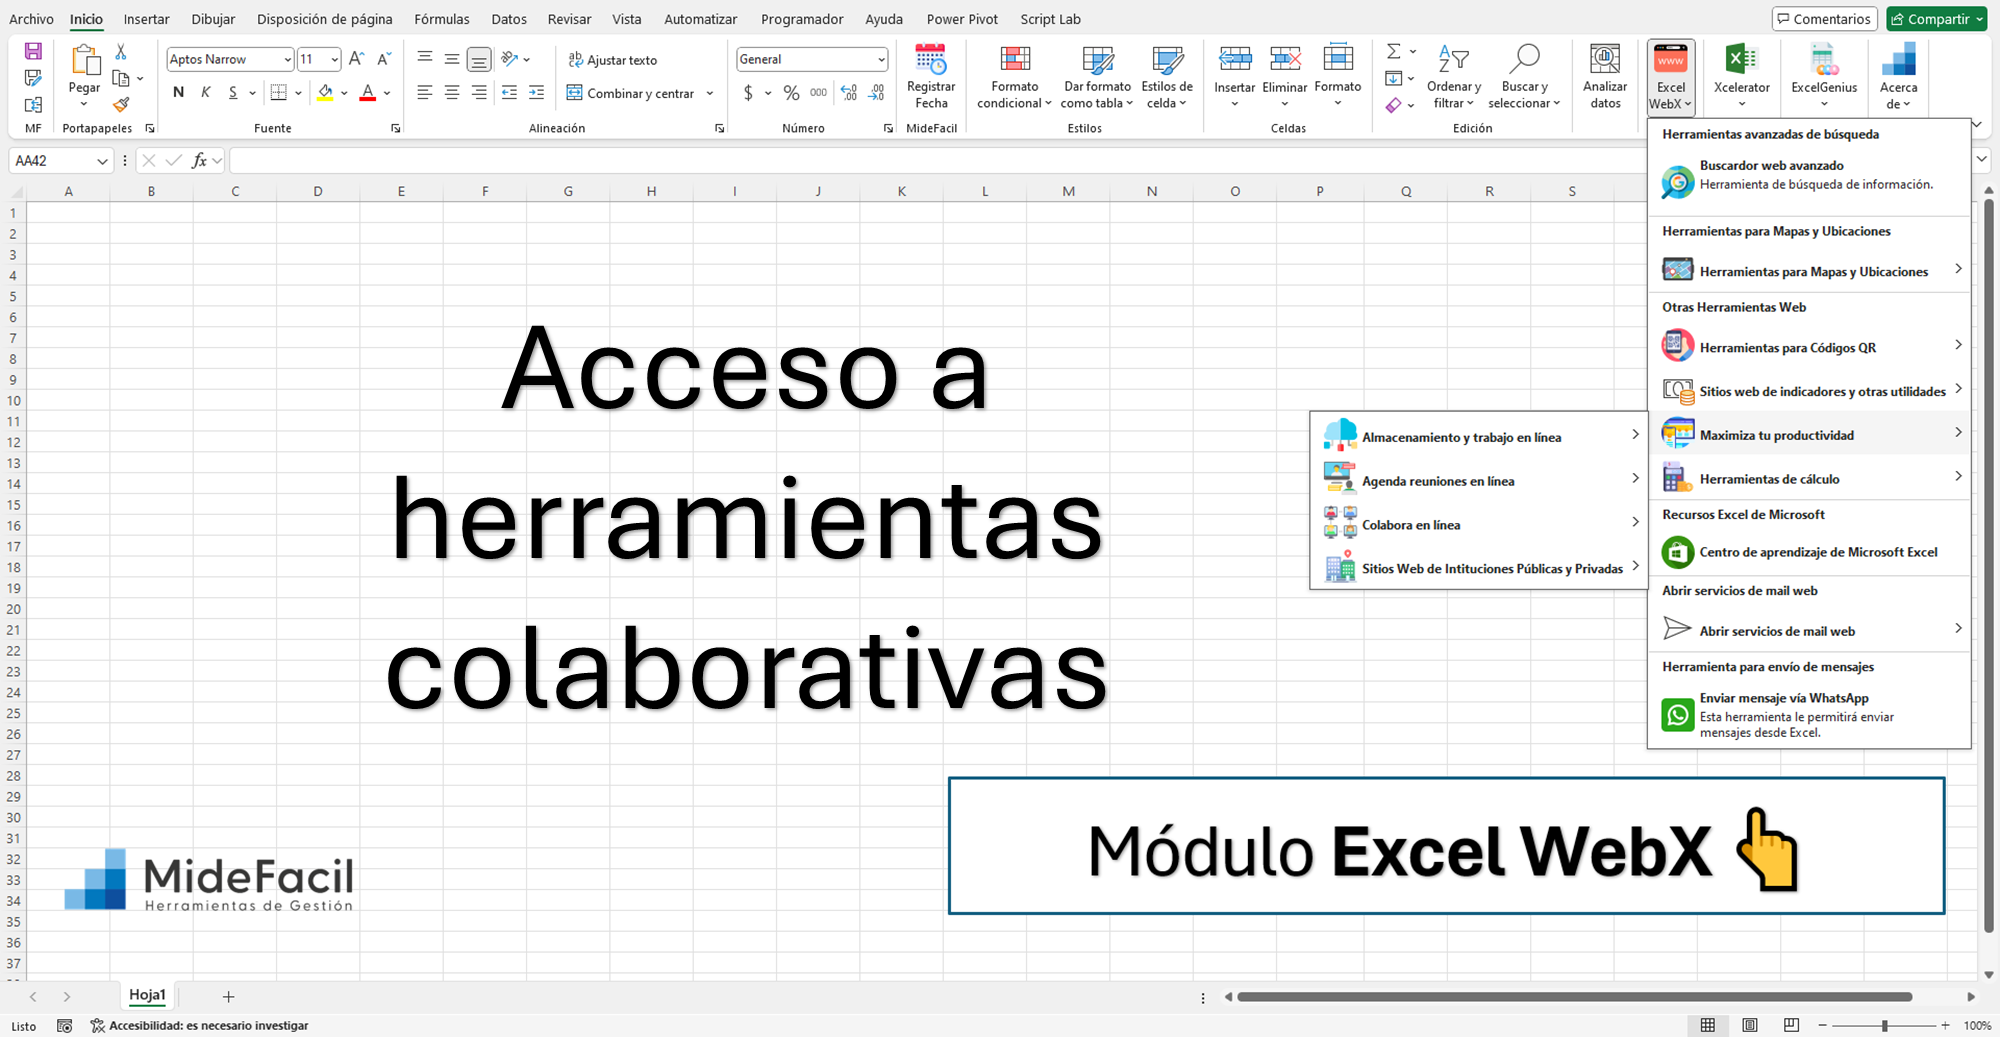Image resolution: width=2000 pixels, height=1037 pixels.
Task: Select Almacenamiento y trabajo en línea
Action: click(1479, 436)
